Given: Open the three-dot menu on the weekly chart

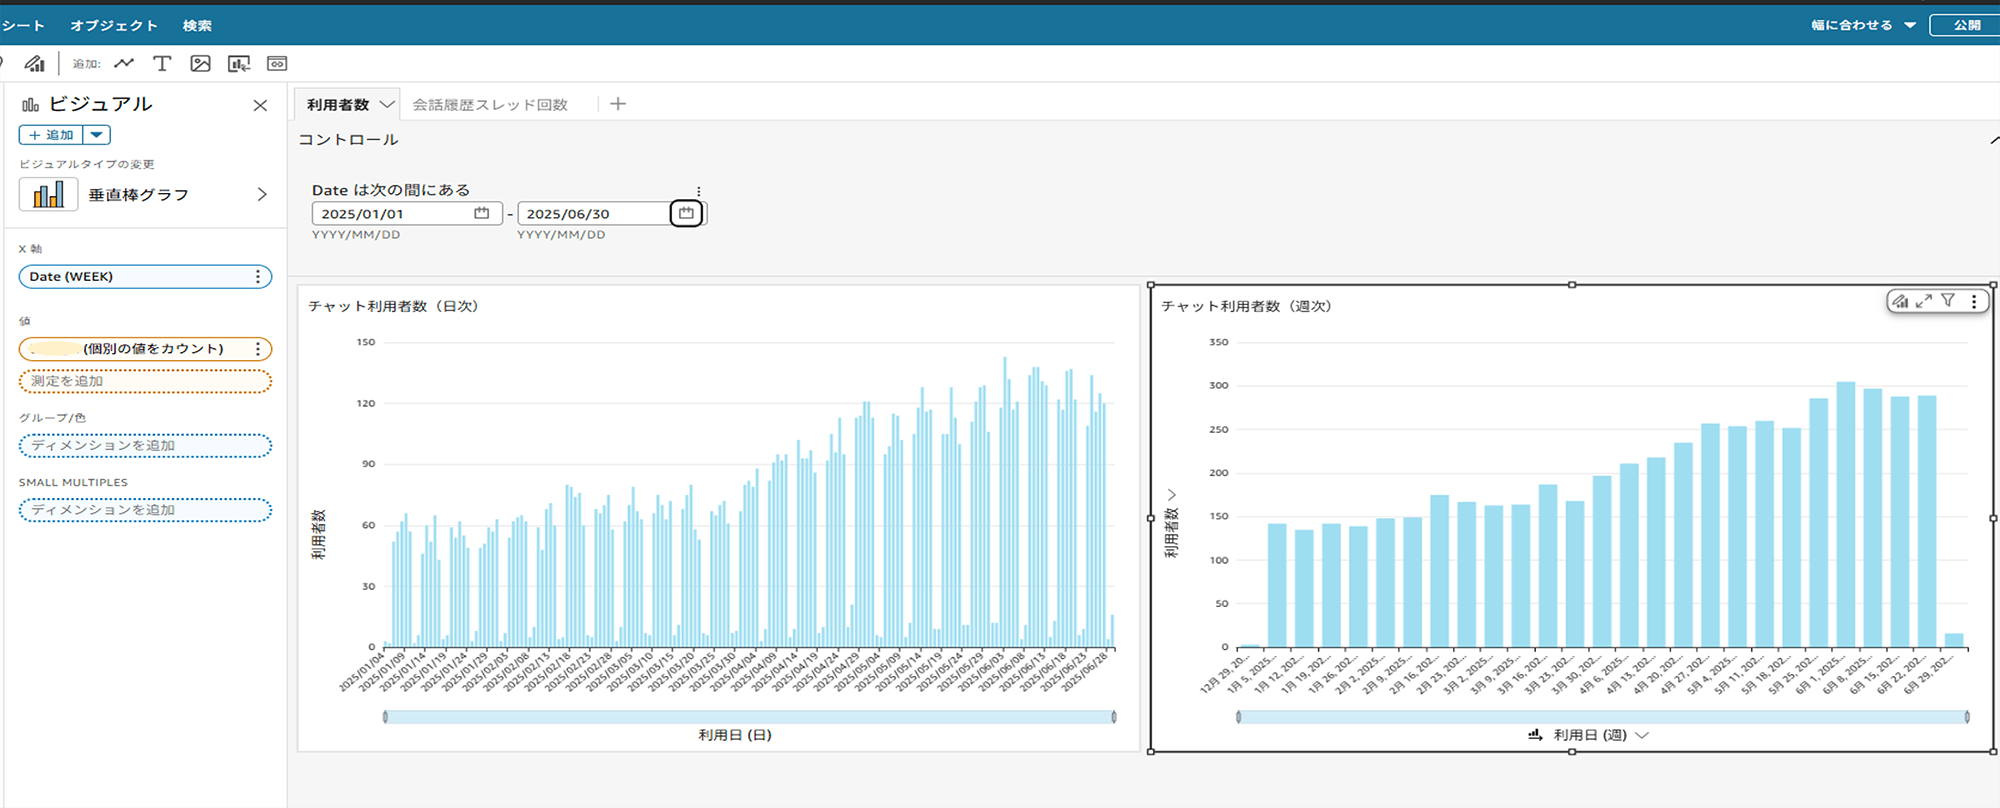Looking at the screenshot, I should 1973,301.
